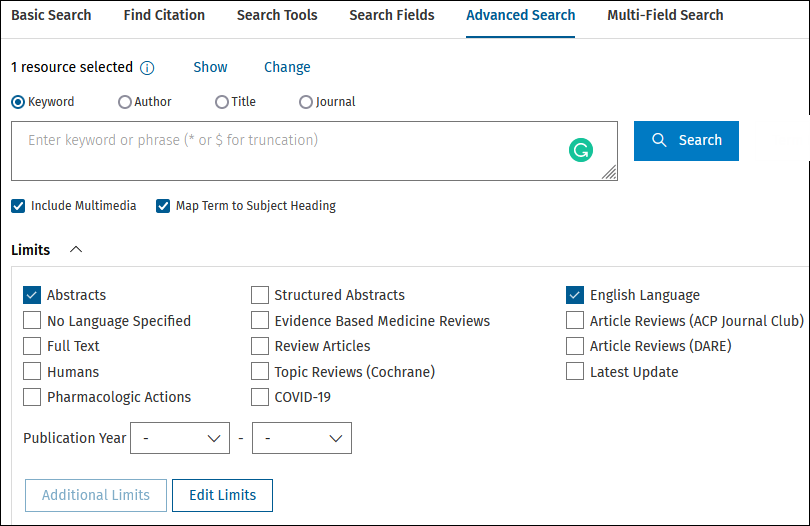Grab the textarea resize handle
This screenshot has height=526, width=810.
[609, 172]
